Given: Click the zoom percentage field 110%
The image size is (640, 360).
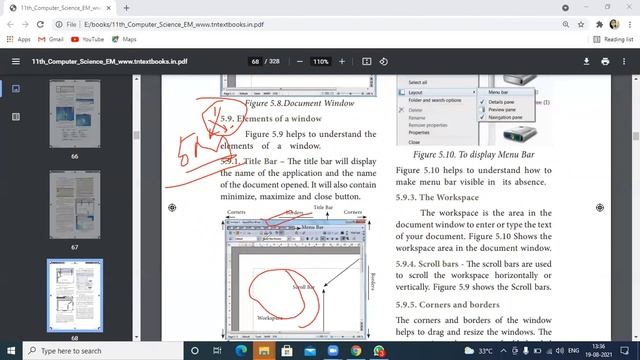Looking at the screenshot, I should pyautogui.click(x=320, y=62).
